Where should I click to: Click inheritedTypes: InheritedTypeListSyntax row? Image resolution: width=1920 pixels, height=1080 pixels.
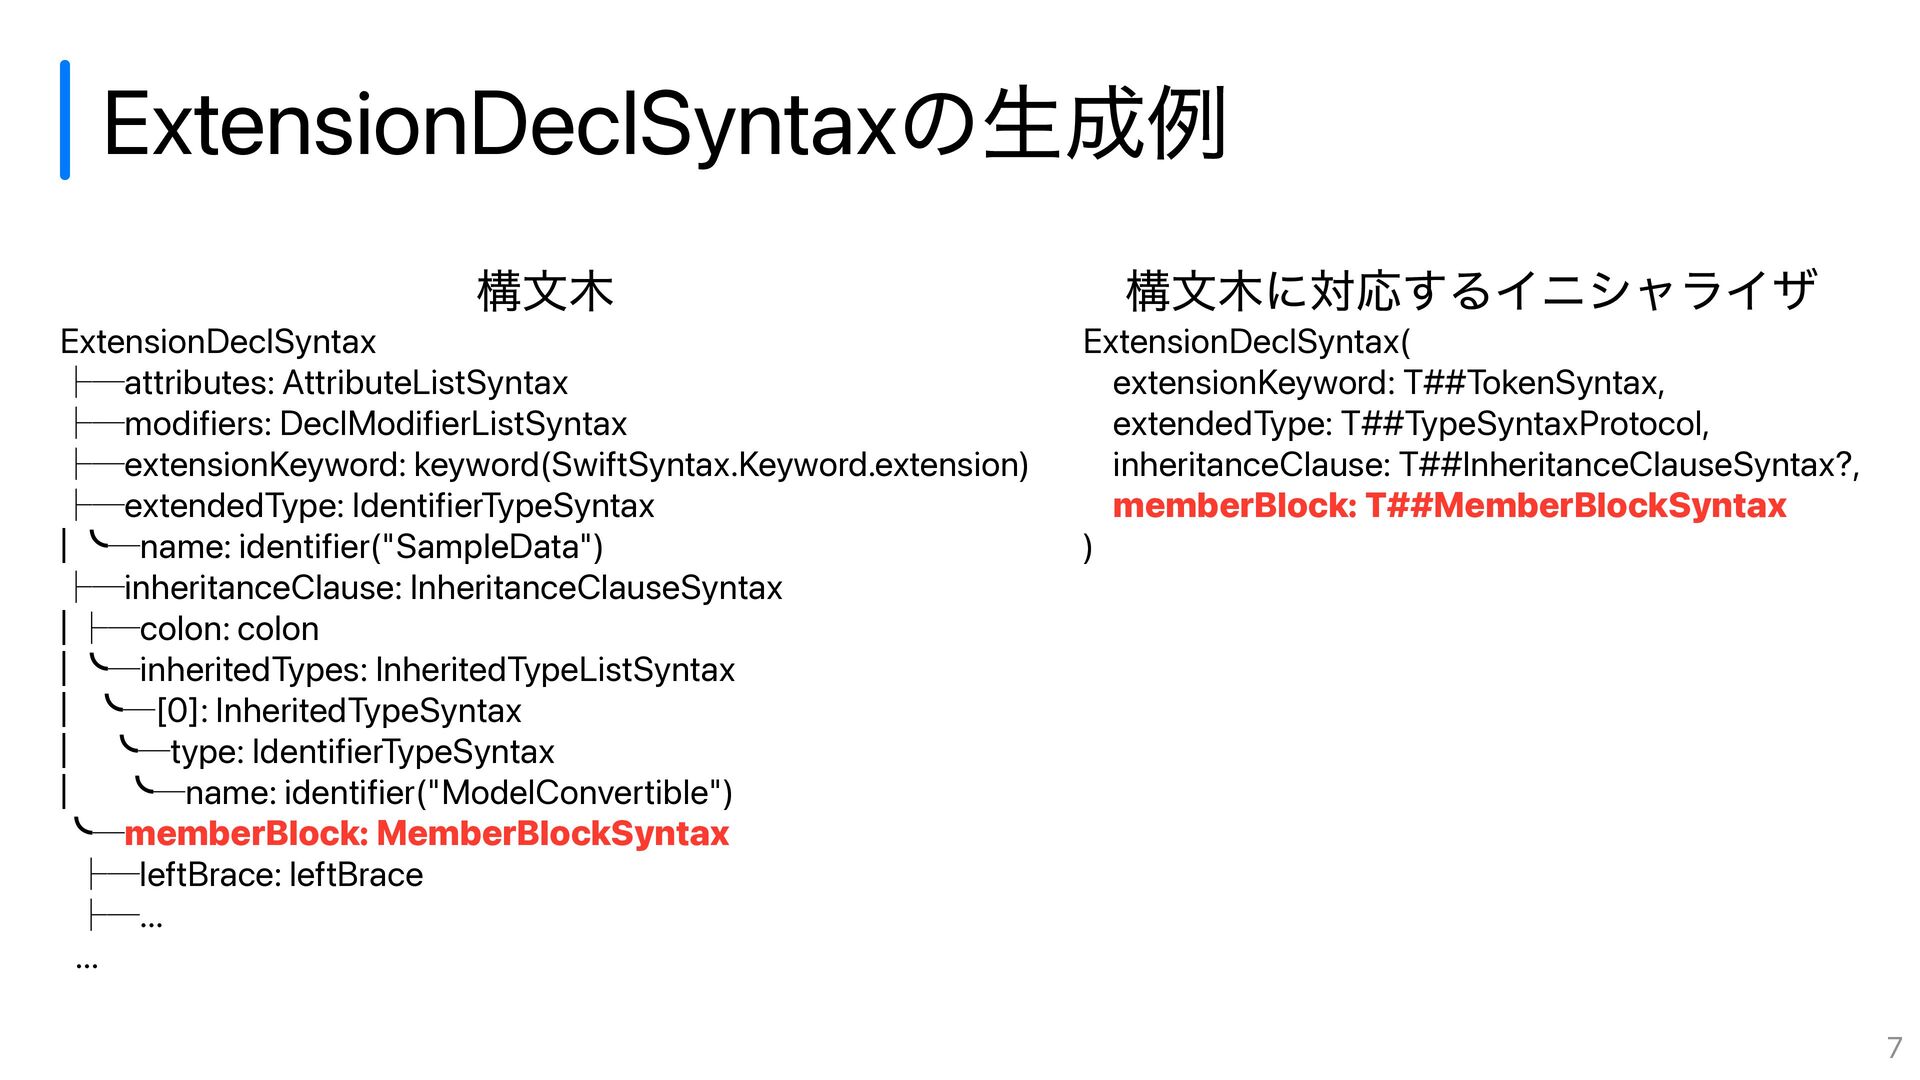pyautogui.click(x=437, y=670)
